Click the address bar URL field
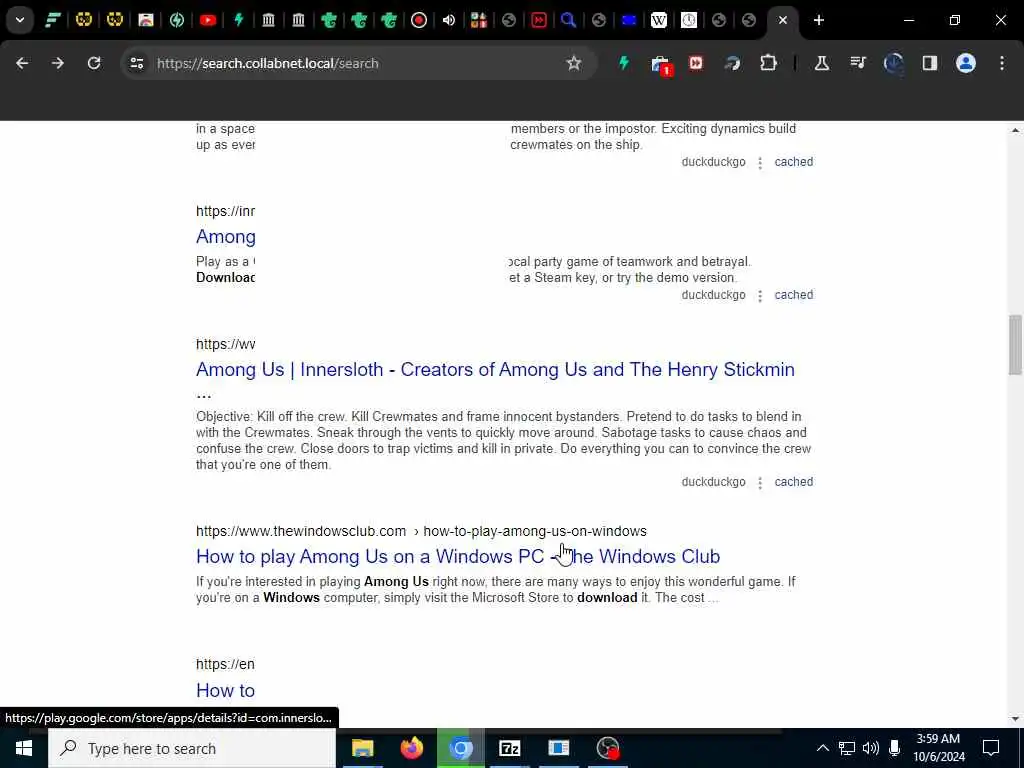Image resolution: width=1024 pixels, height=768 pixels. (x=356, y=63)
